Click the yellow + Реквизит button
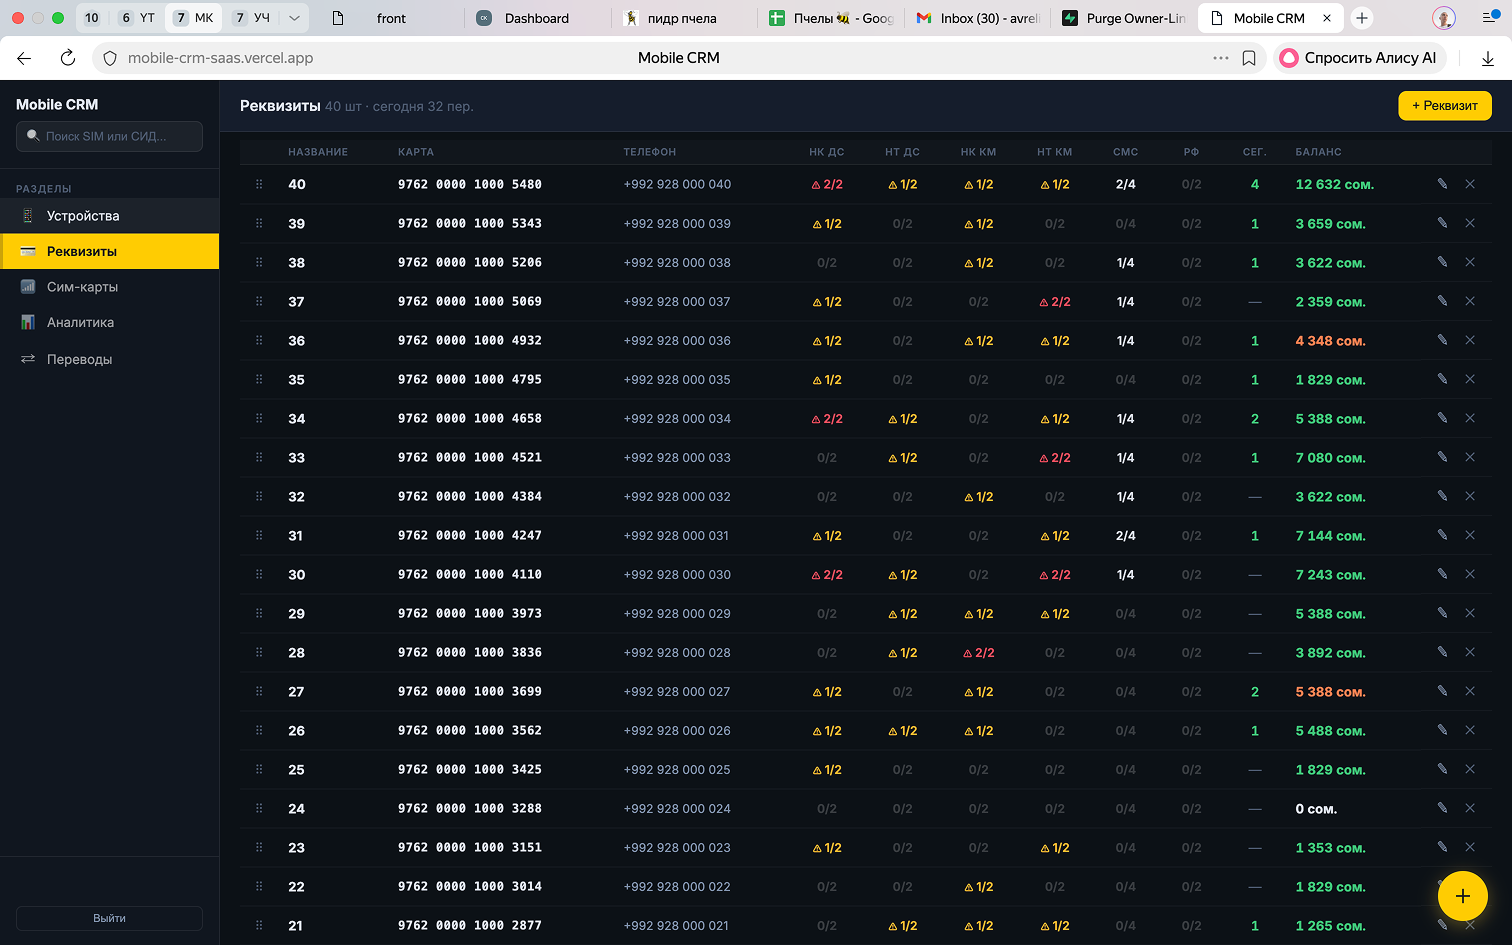The image size is (1512, 945). coord(1445,106)
